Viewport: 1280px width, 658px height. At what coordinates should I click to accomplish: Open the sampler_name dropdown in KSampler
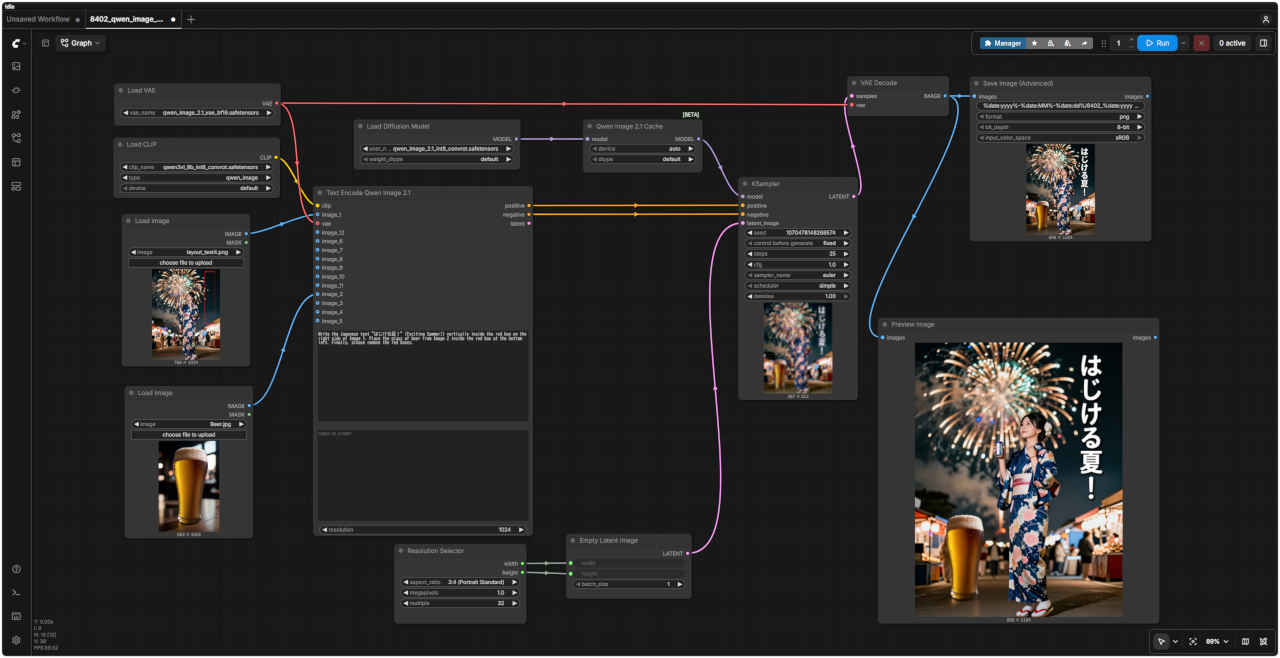(x=799, y=274)
